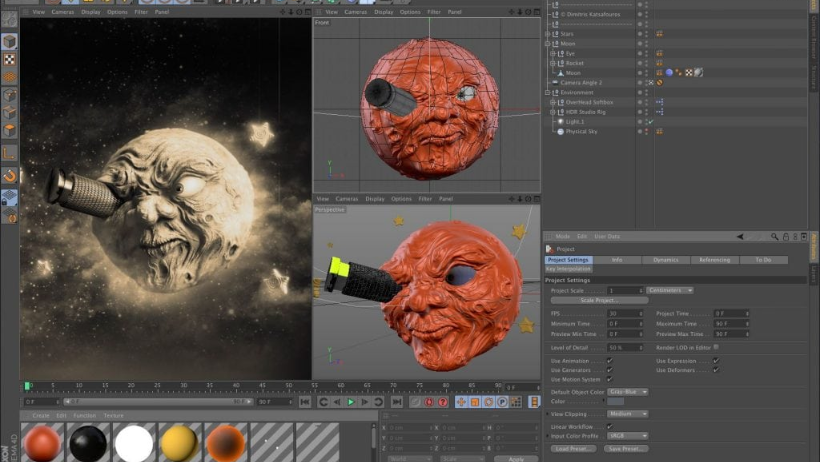Select the red-orange material sphere
The height and width of the screenshot is (462, 820).
[x=42, y=443]
